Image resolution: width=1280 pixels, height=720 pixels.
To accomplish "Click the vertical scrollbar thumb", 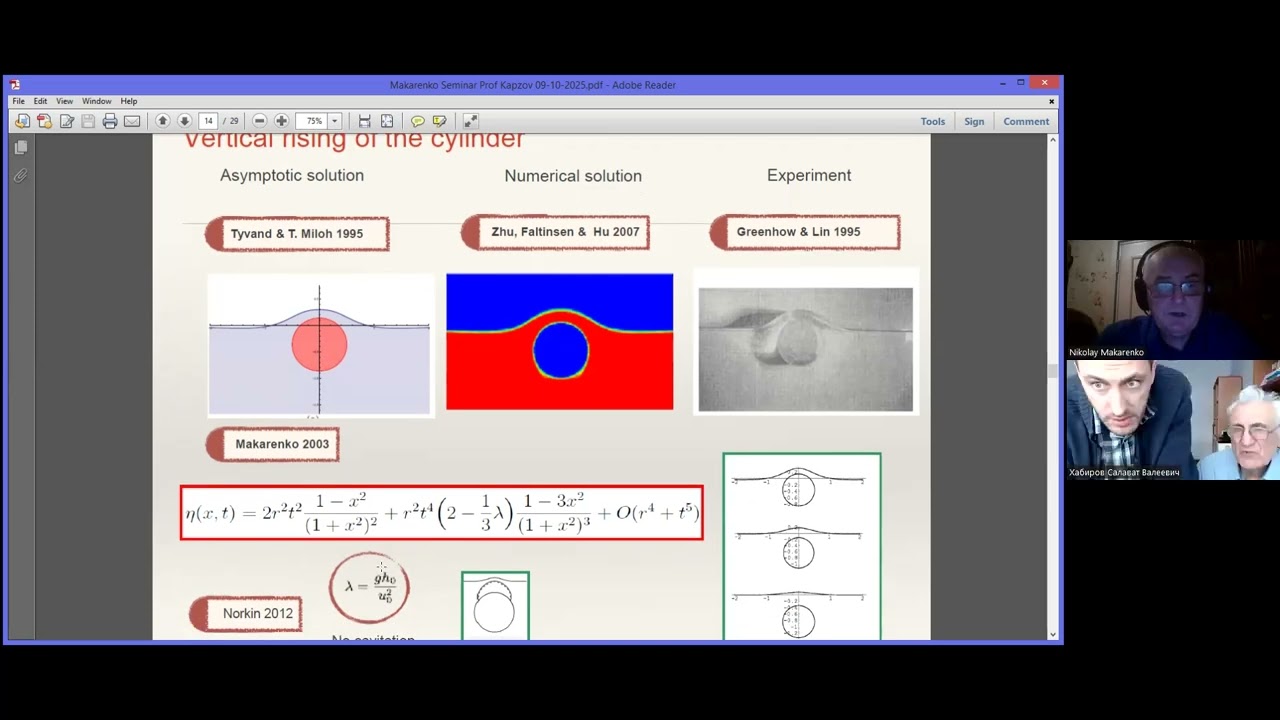I will click(1052, 370).
